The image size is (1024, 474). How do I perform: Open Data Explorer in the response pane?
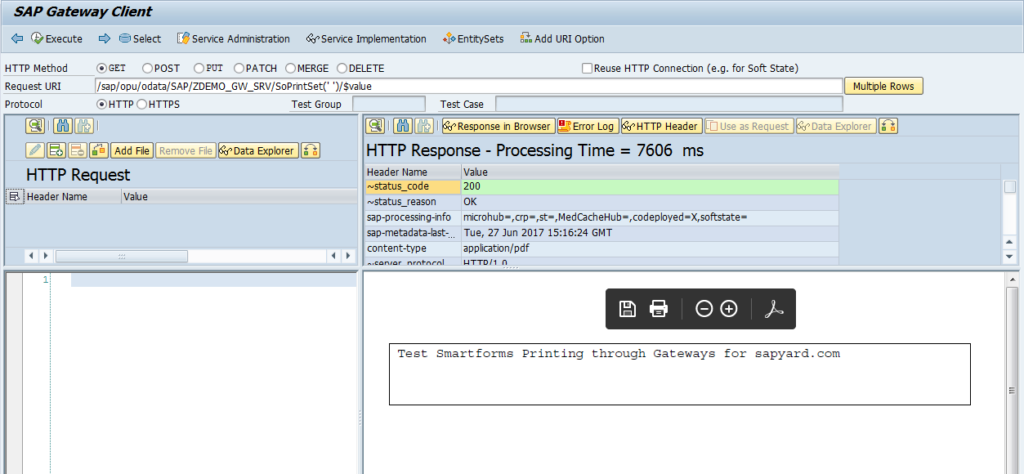836,126
